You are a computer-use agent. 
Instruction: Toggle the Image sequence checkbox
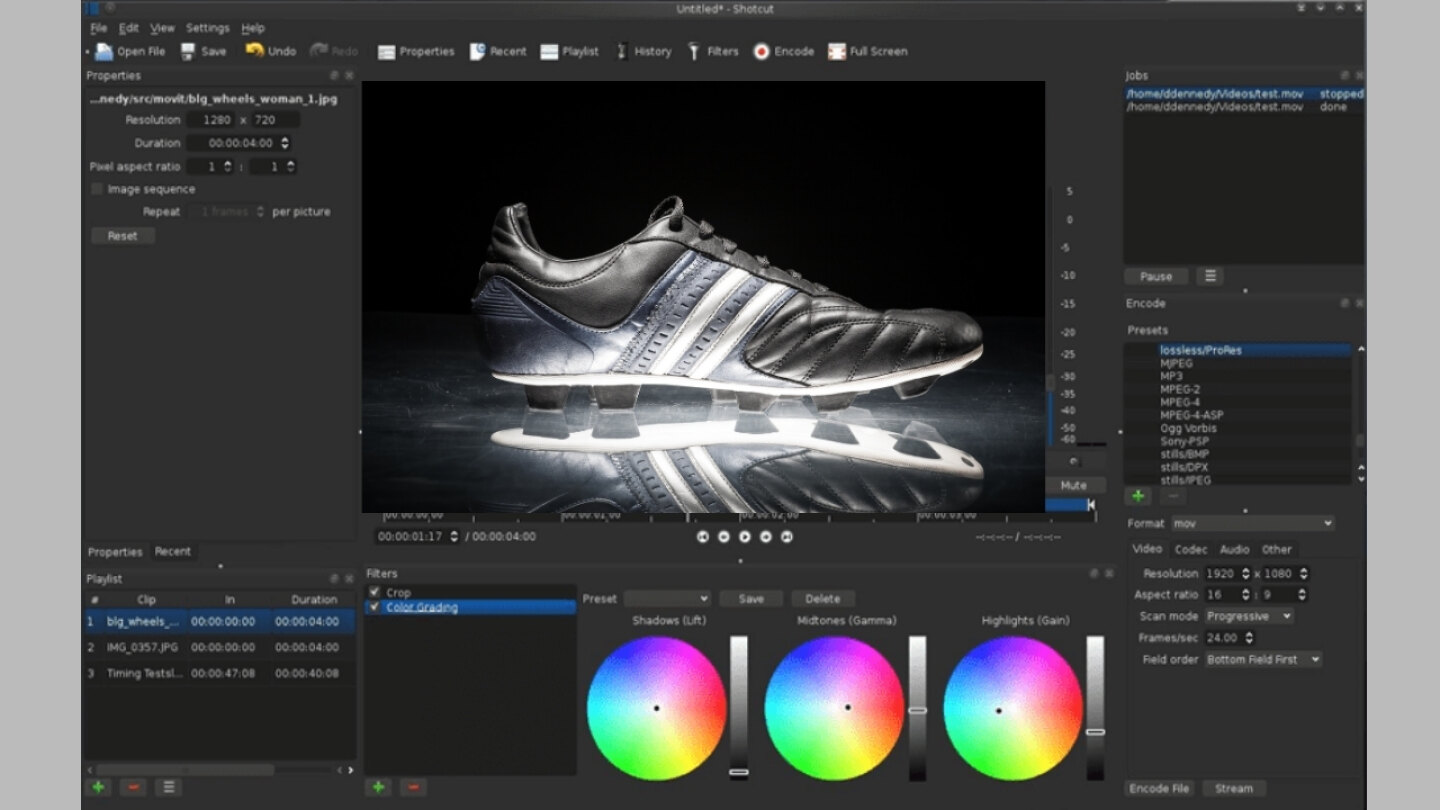[97, 189]
